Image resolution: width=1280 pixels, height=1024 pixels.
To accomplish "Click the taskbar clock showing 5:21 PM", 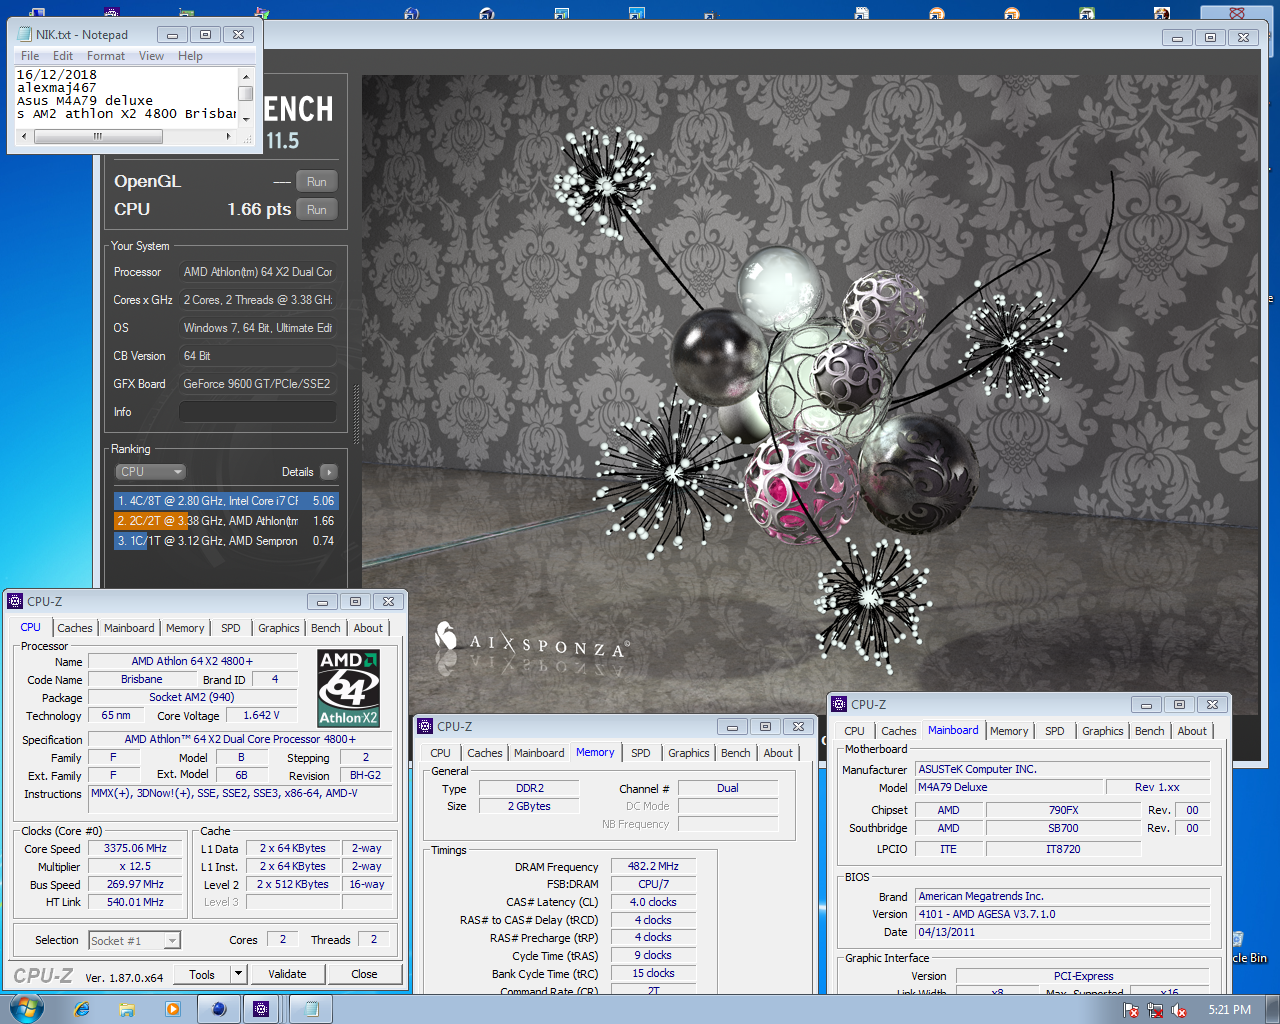I will point(1229,1010).
